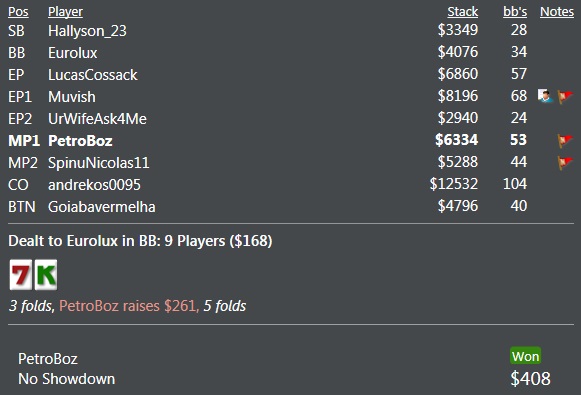Click the red 7 hole card
This screenshot has height=395, width=581.
pyautogui.click(x=21, y=275)
